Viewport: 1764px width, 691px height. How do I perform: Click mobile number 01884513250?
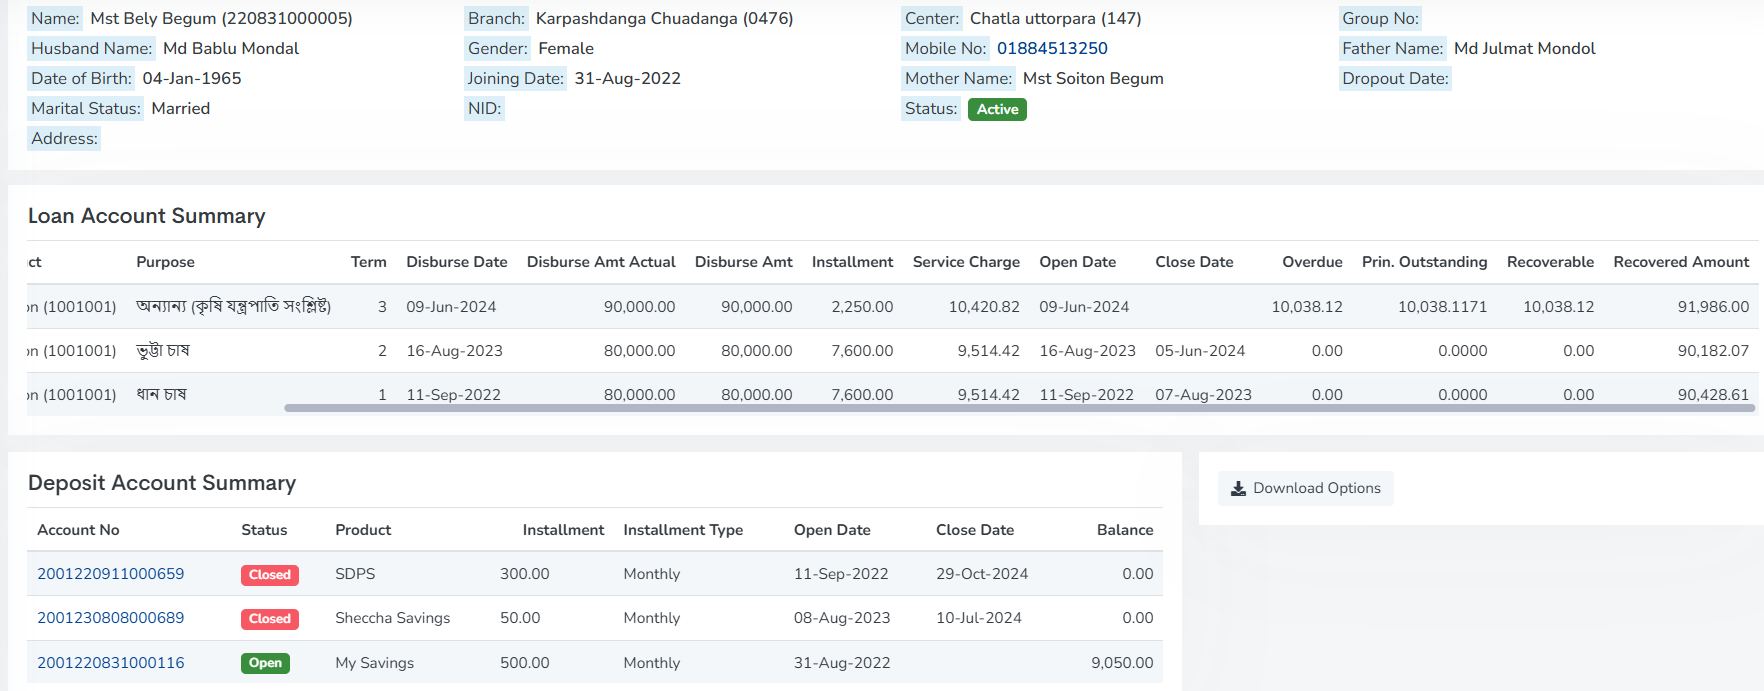pyautogui.click(x=1052, y=48)
